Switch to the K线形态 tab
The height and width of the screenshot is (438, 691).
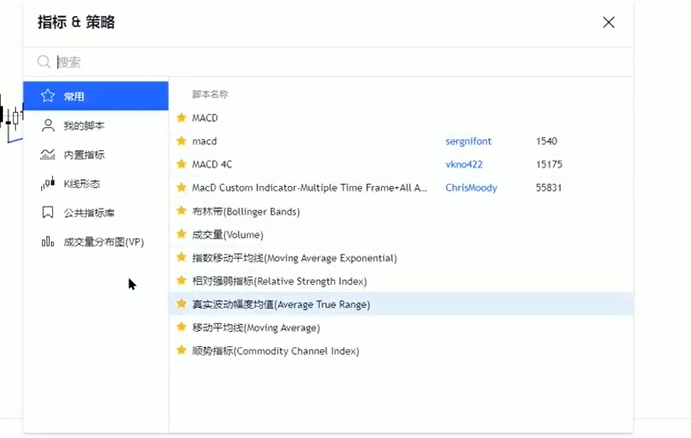tap(96, 184)
